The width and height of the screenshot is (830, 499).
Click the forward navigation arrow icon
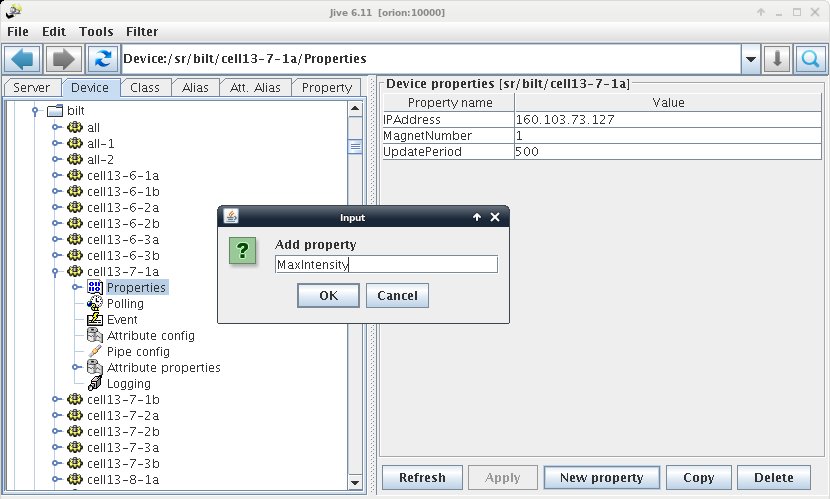pos(63,59)
